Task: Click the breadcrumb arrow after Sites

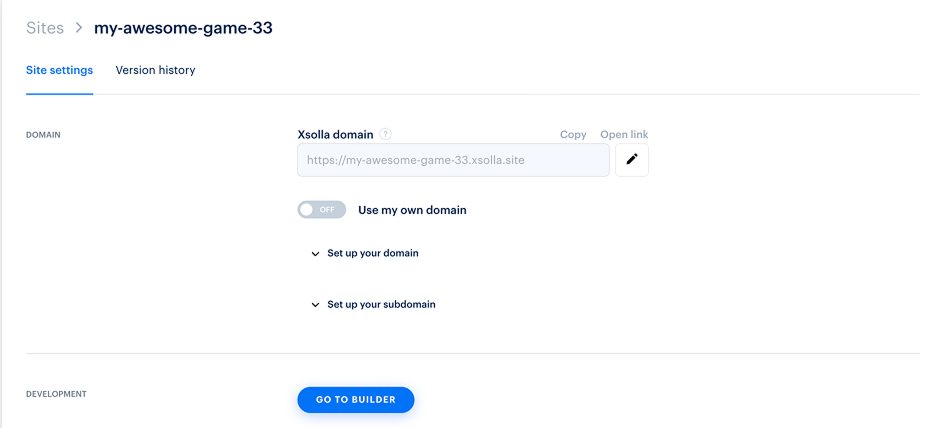Action: point(79,28)
